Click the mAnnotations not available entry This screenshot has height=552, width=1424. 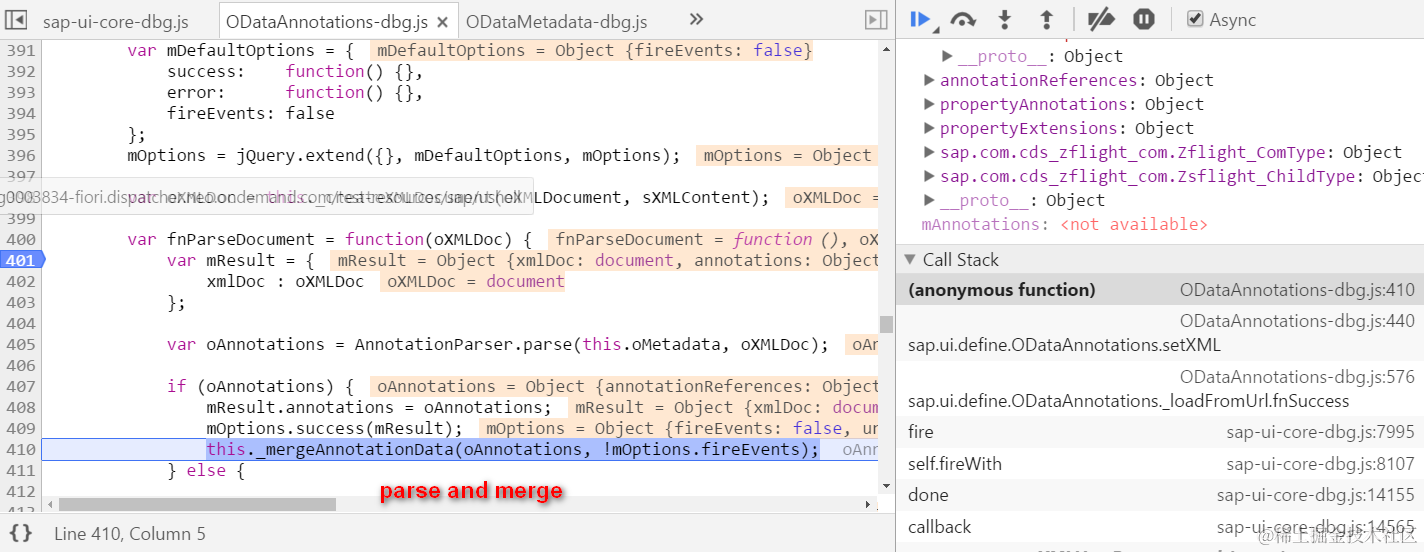coord(1064,224)
